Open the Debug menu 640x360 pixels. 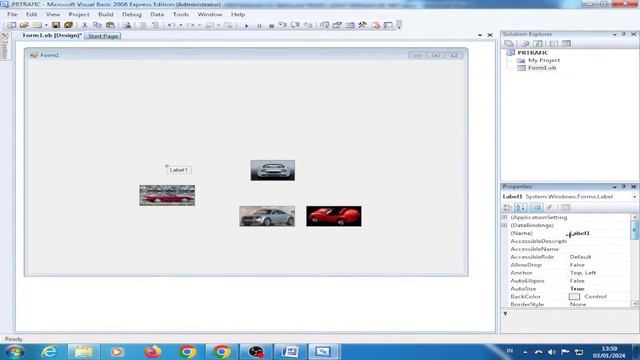tap(132, 14)
